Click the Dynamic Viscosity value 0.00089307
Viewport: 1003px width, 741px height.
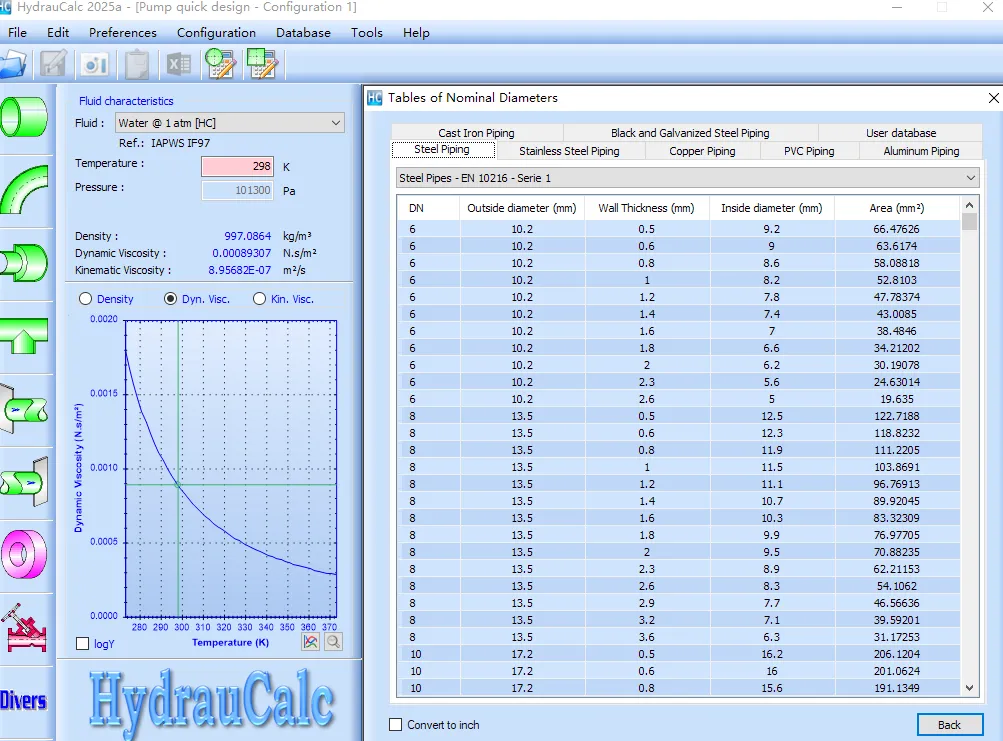(242, 253)
